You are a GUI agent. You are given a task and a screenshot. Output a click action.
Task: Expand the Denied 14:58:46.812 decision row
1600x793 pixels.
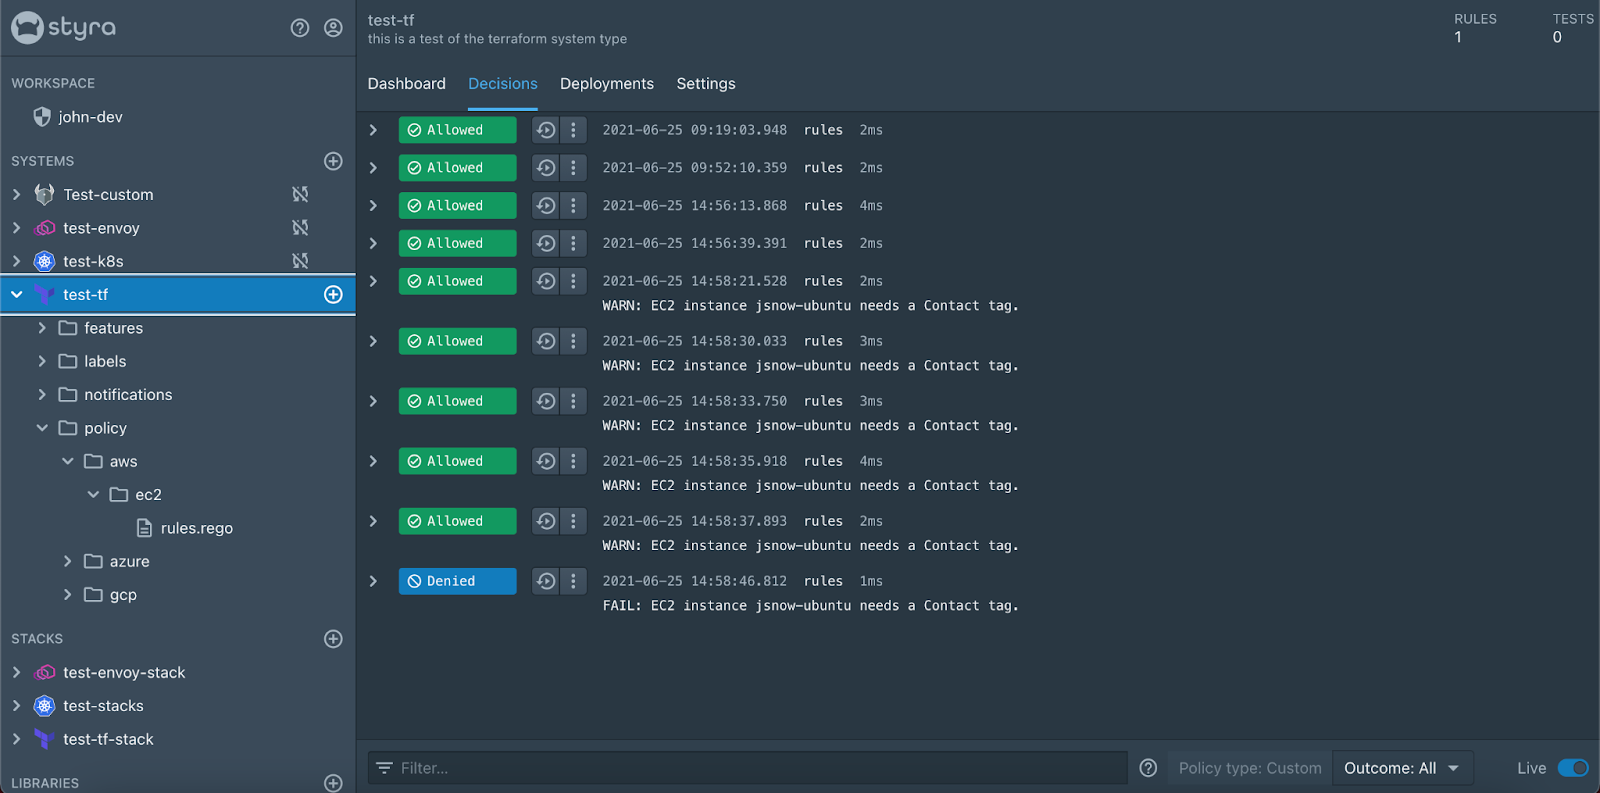point(373,581)
